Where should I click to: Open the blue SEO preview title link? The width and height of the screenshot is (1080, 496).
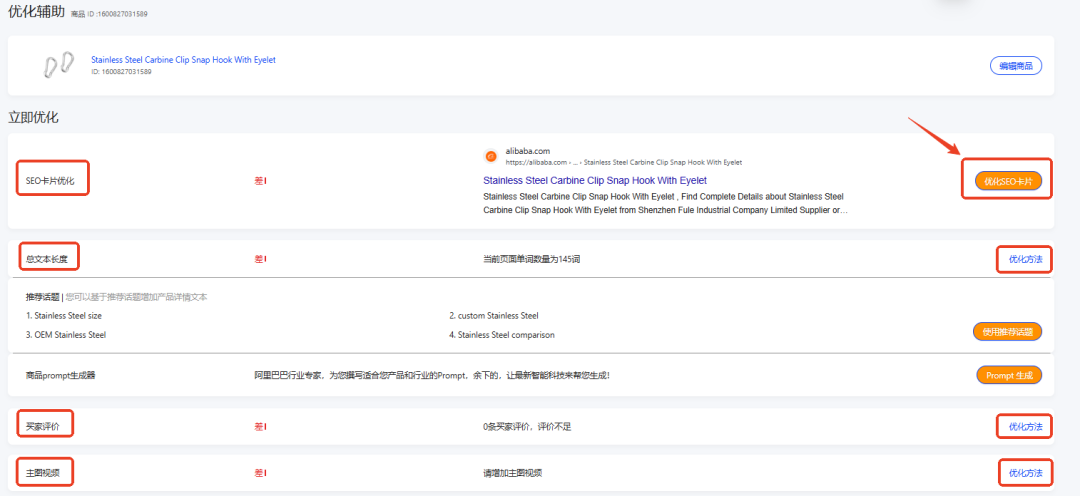(x=594, y=181)
